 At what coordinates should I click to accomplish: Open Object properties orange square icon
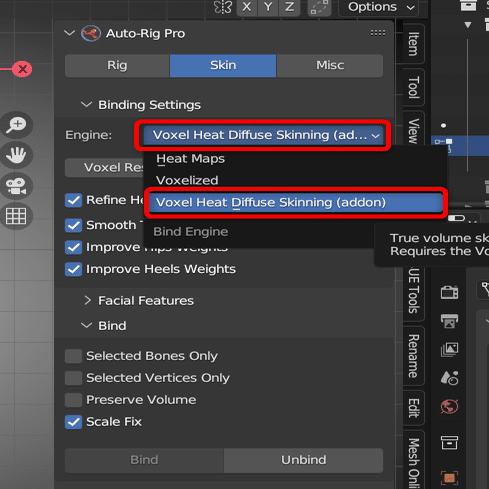(x=449, y=478)
